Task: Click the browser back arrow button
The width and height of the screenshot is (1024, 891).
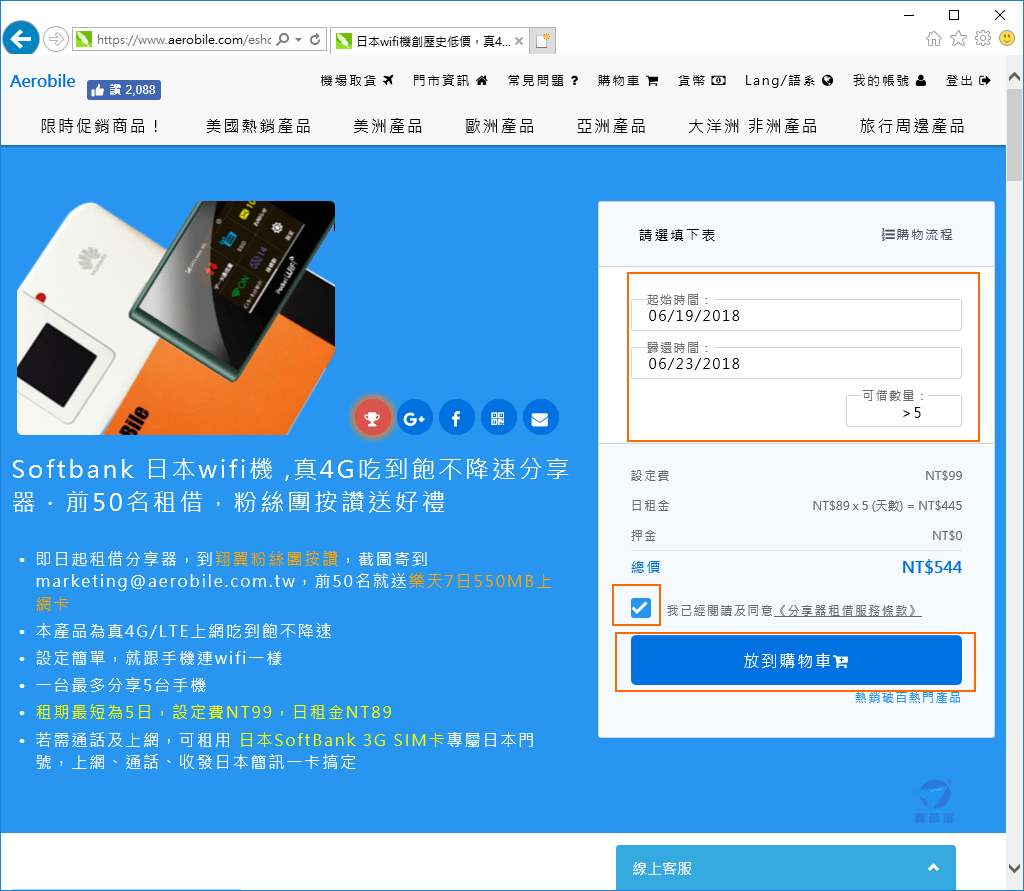Action: click(20, 39)
